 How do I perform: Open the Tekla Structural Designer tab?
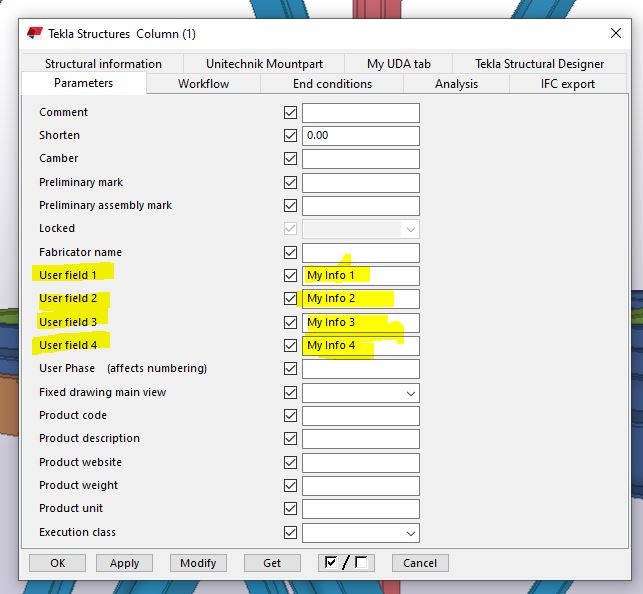point(539,64)
